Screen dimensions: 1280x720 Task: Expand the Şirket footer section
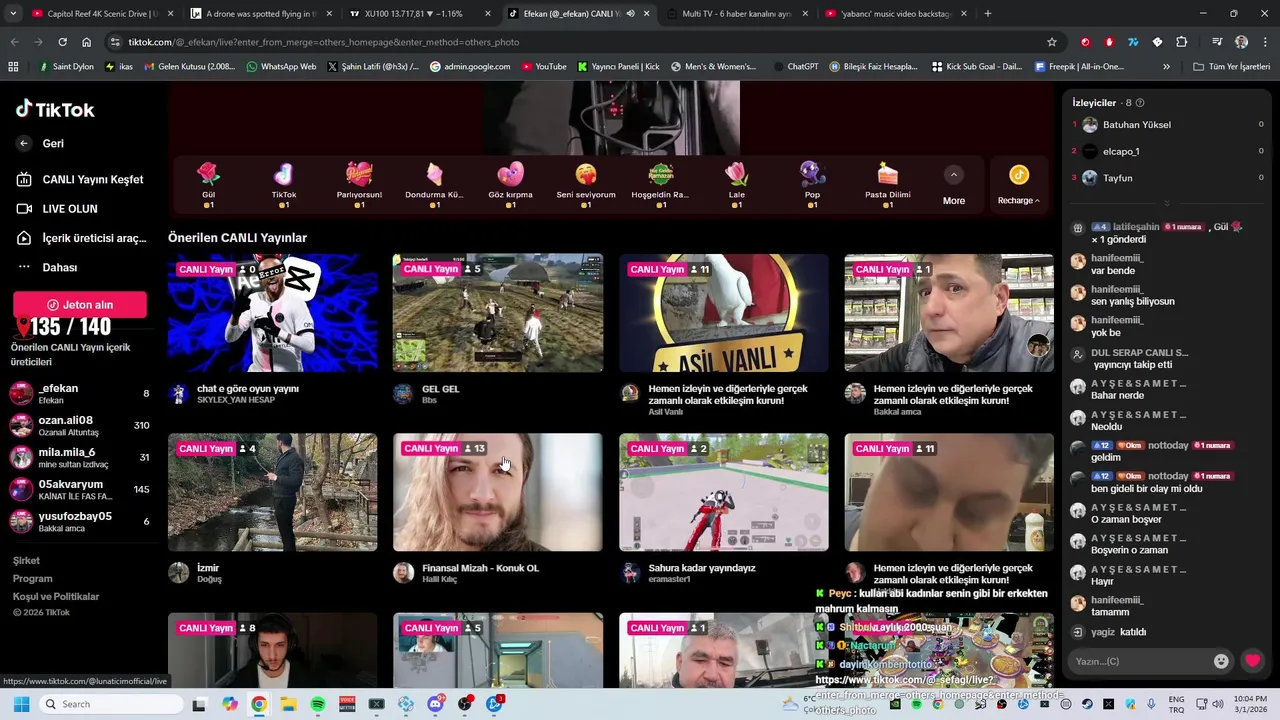point(26,561)
